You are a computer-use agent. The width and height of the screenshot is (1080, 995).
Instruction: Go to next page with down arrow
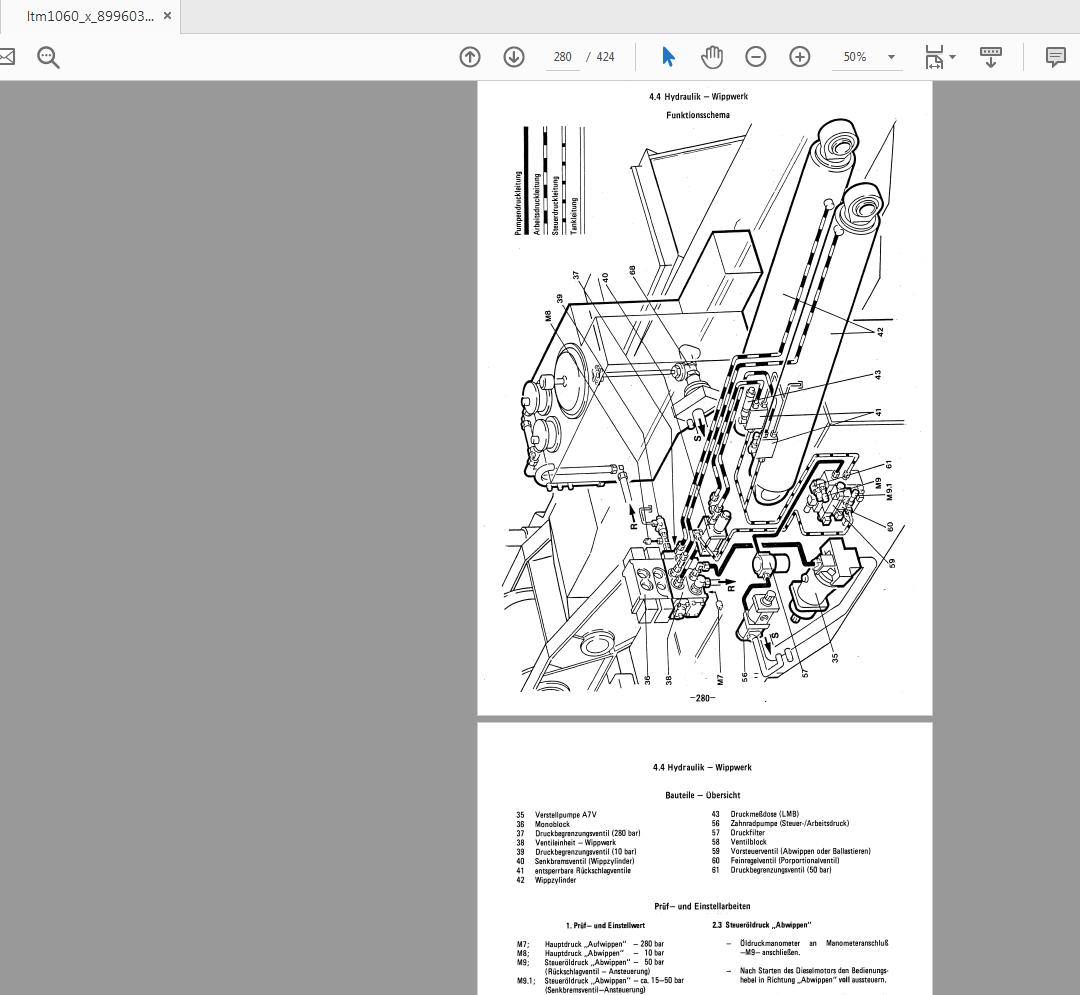(514, 56)
